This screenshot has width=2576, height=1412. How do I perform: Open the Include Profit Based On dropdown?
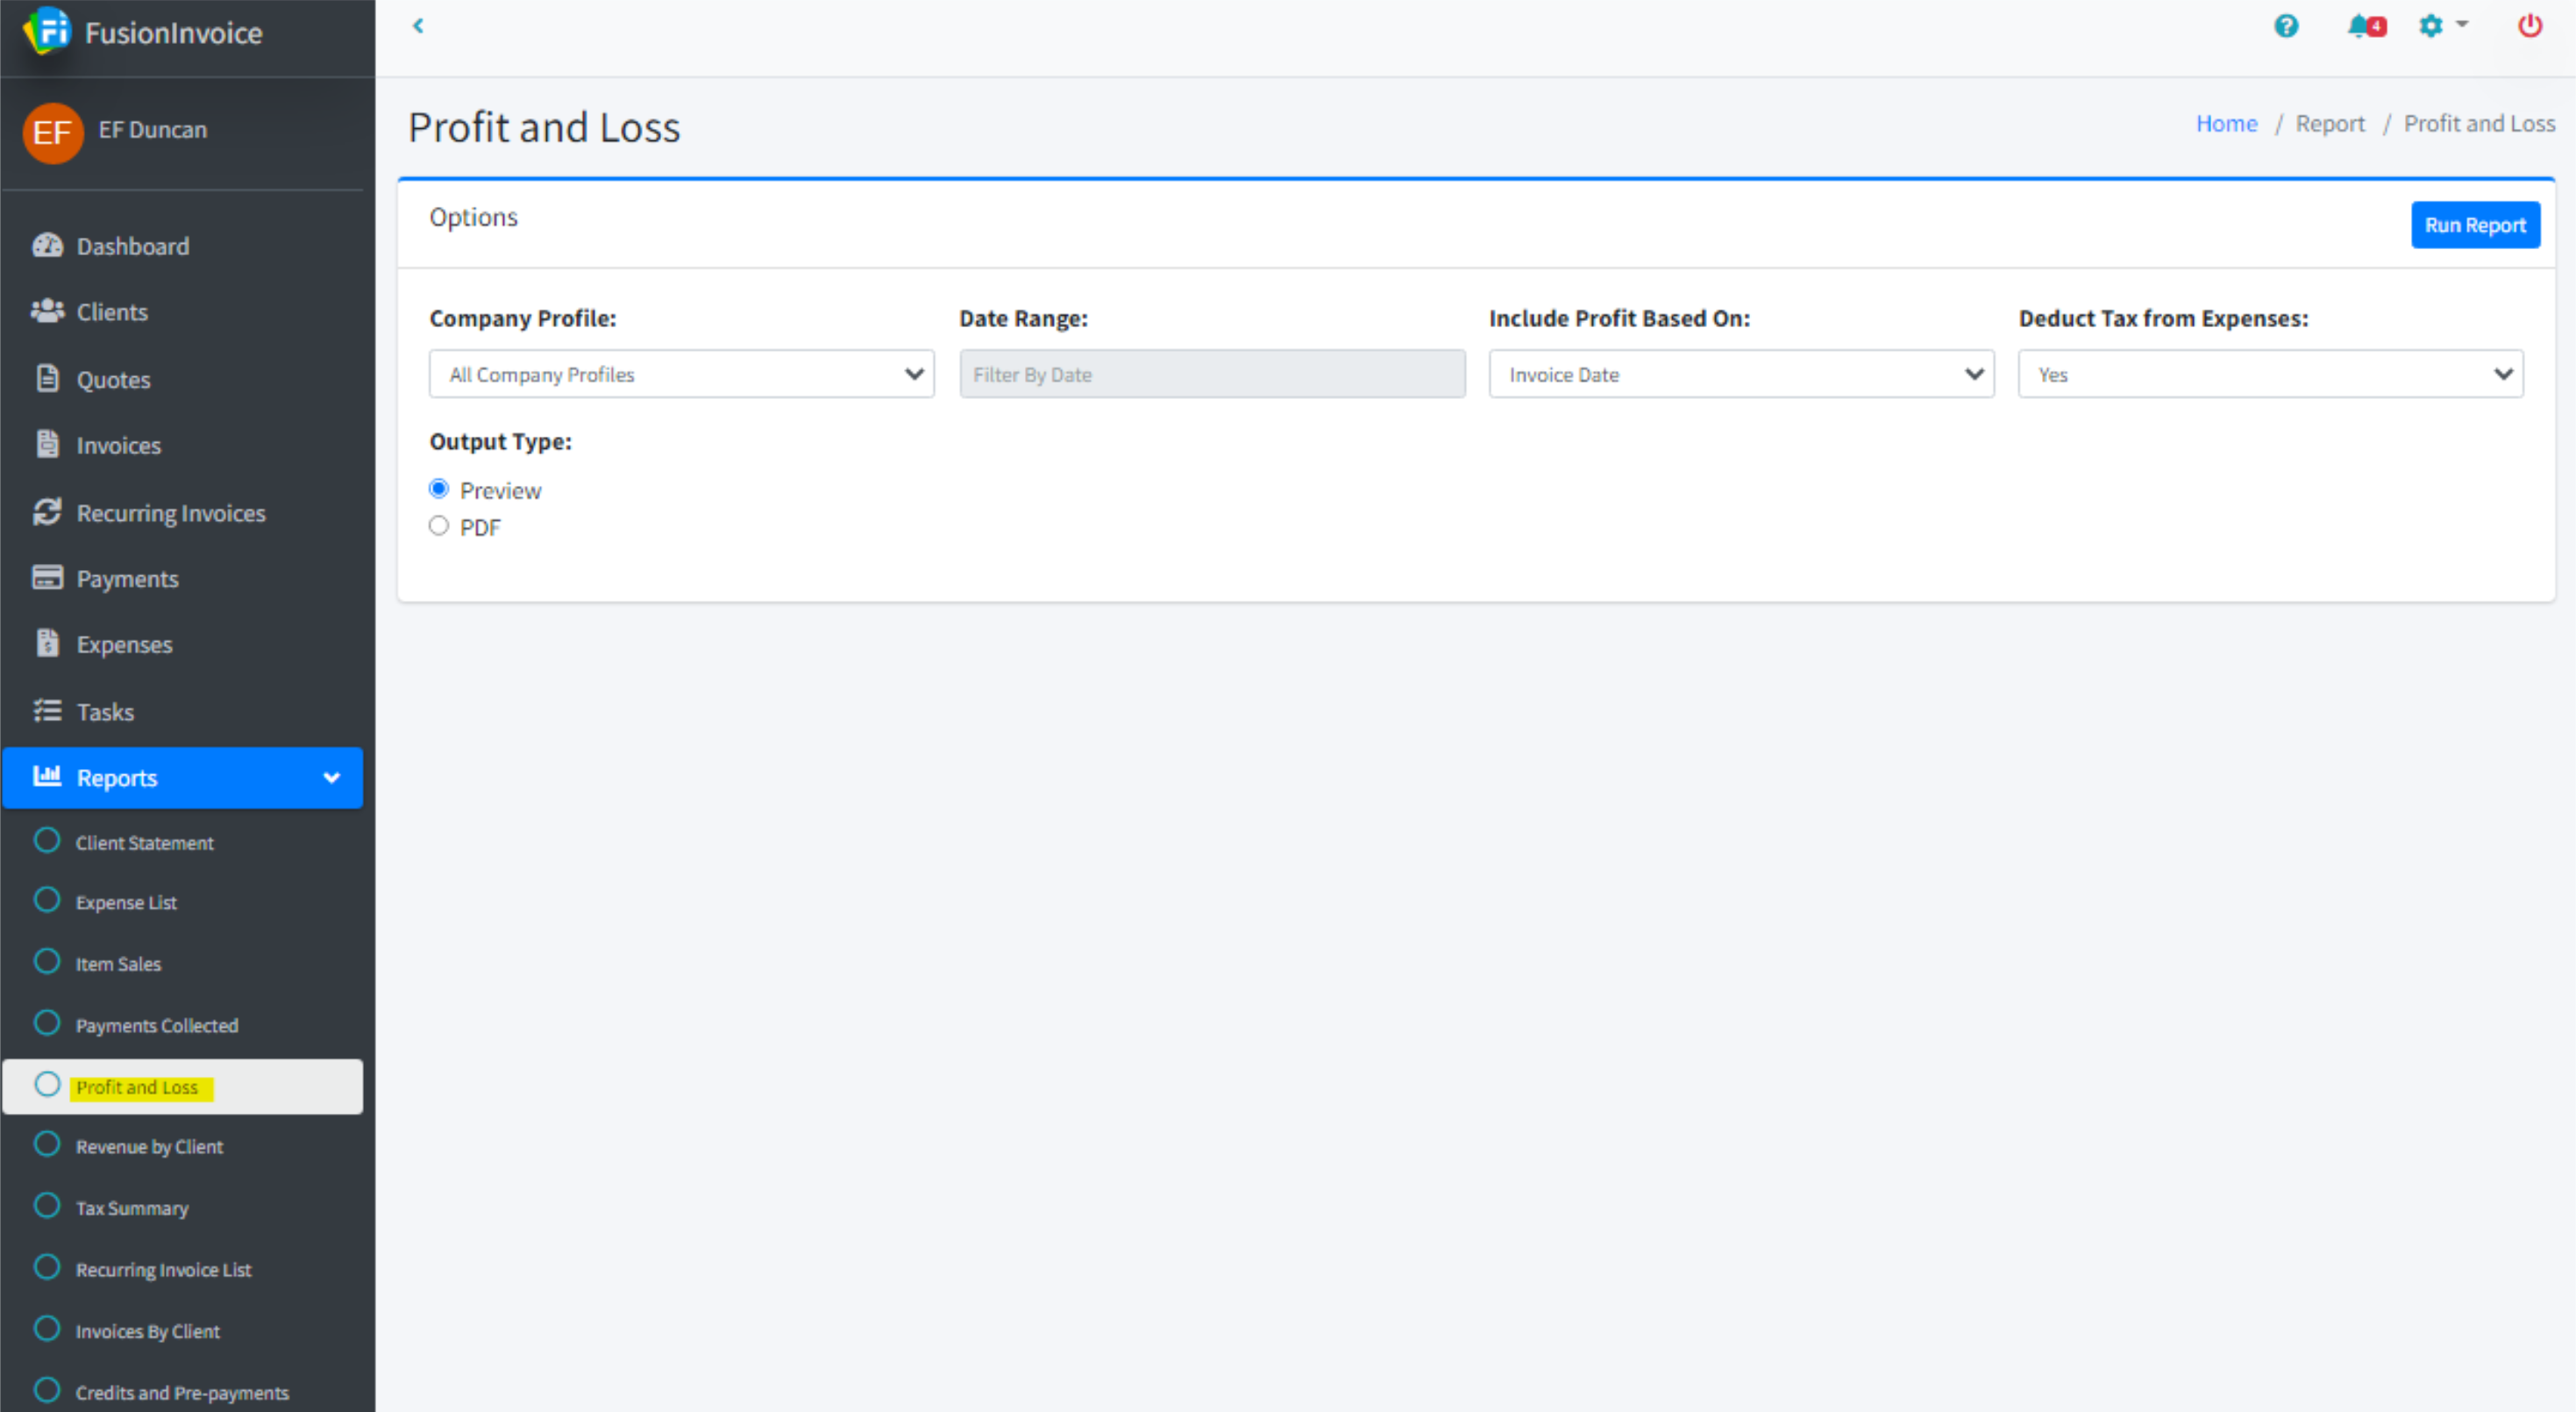[1740, 374]
